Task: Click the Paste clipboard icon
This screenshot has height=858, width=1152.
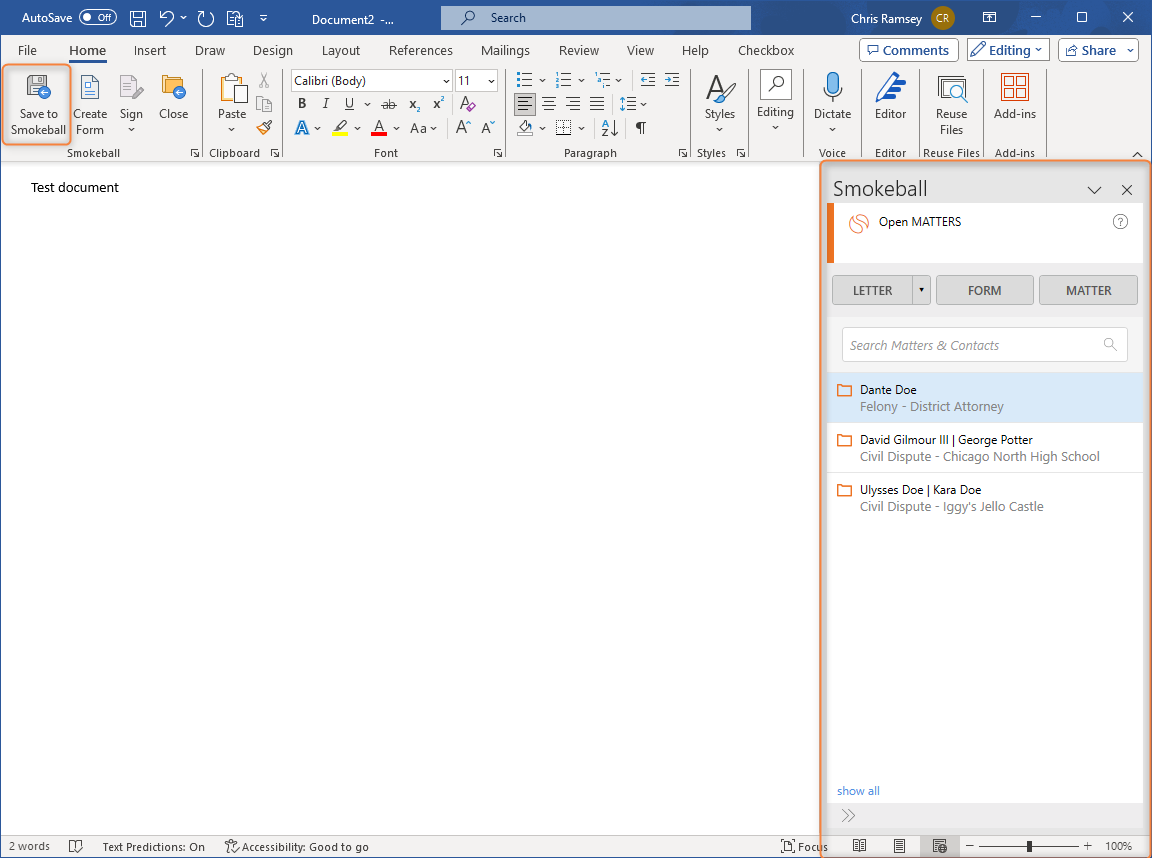Action: click(x=232, y=88)
